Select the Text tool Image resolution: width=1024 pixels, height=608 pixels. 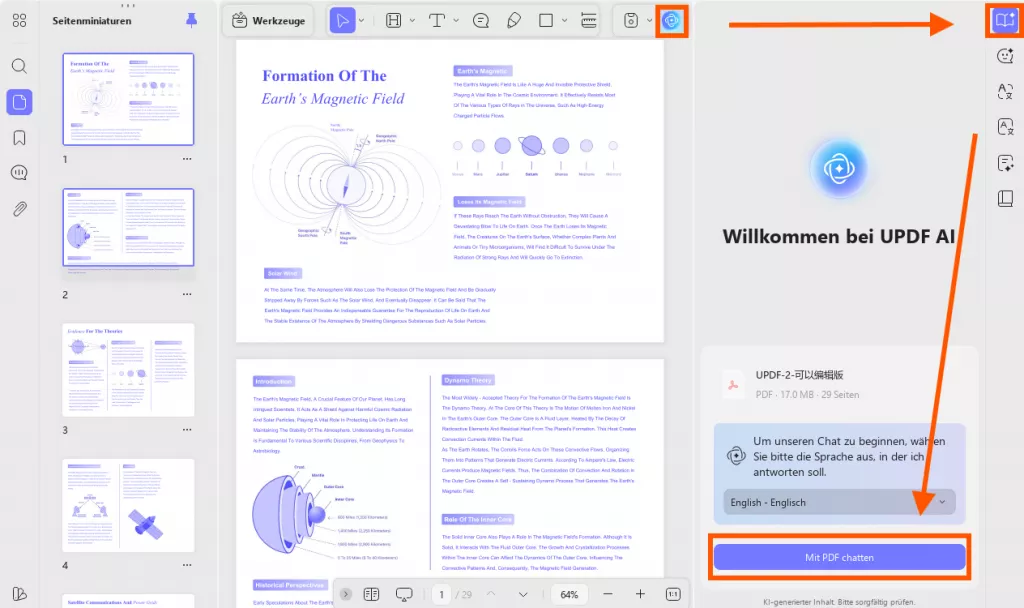coord(438,20)
